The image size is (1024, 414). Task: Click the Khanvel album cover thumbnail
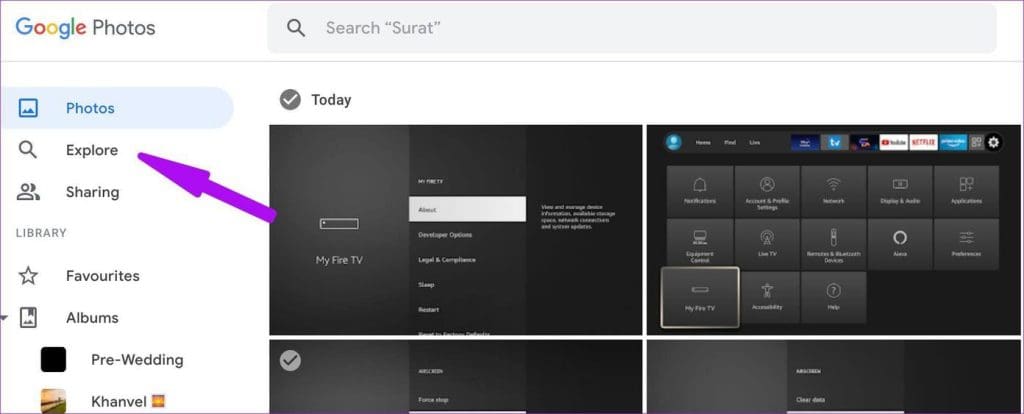click(x=53, y=401)
